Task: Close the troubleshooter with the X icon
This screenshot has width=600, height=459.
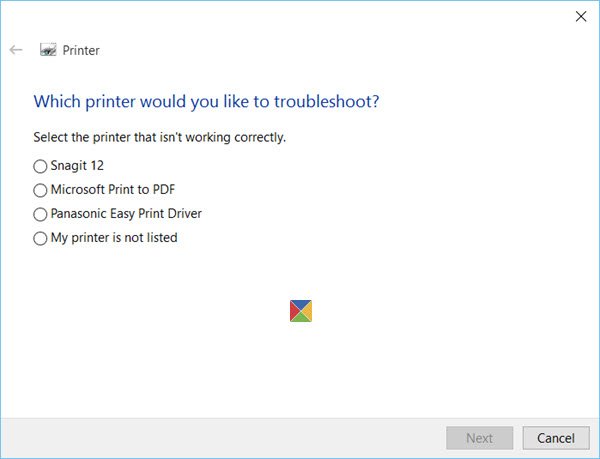Action: click(x=581, y=16)
